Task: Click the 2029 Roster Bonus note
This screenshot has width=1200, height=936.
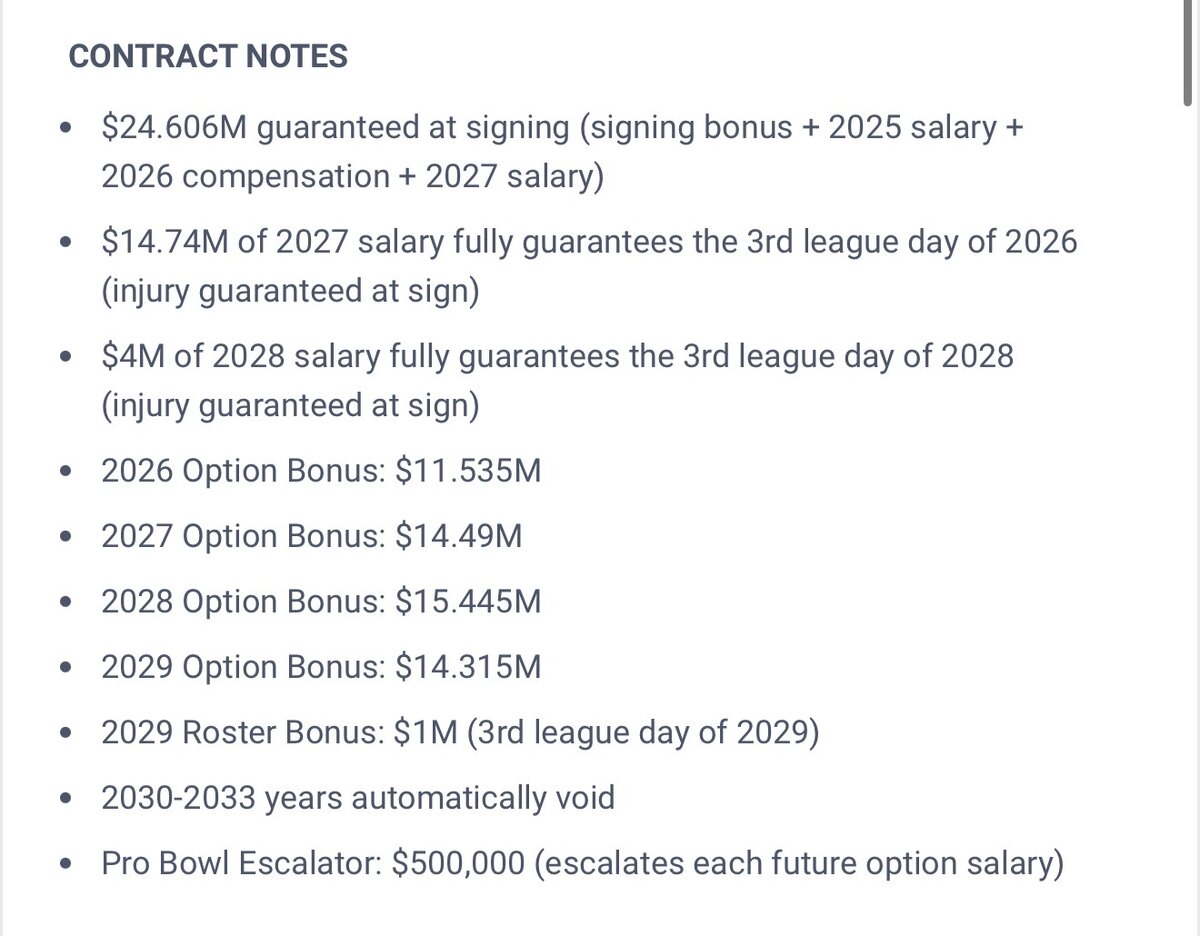Action: tap(460, 732)
